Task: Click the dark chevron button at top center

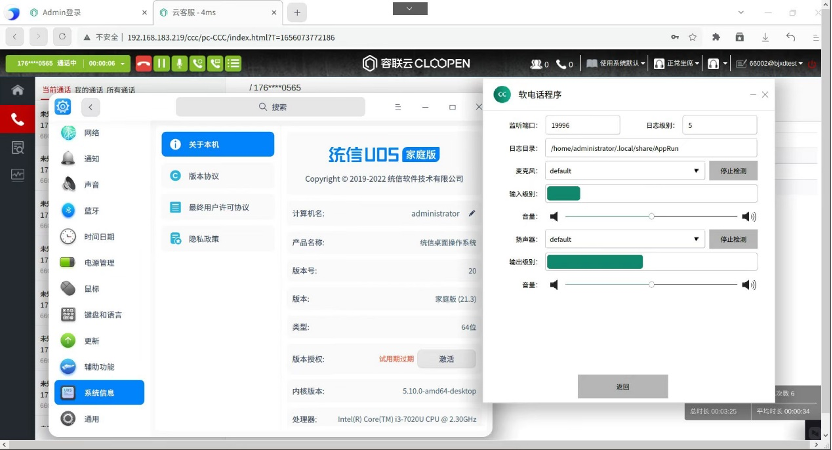Action: point(410,8)
